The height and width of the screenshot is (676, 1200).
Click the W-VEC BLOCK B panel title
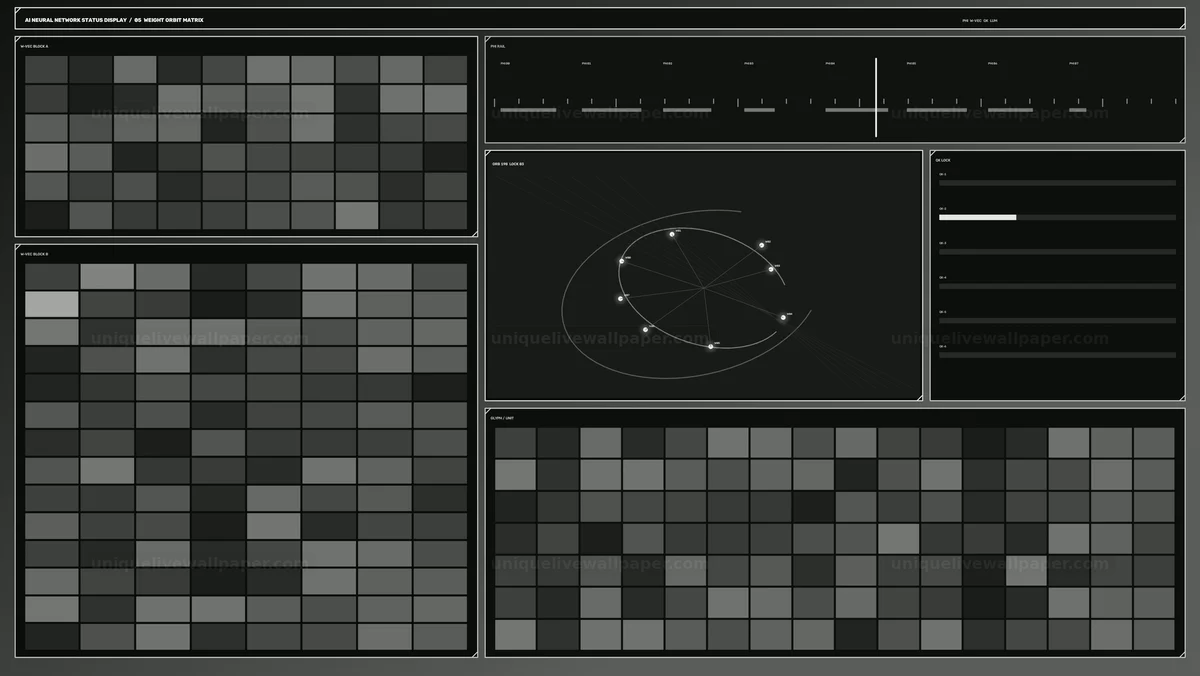34,254
